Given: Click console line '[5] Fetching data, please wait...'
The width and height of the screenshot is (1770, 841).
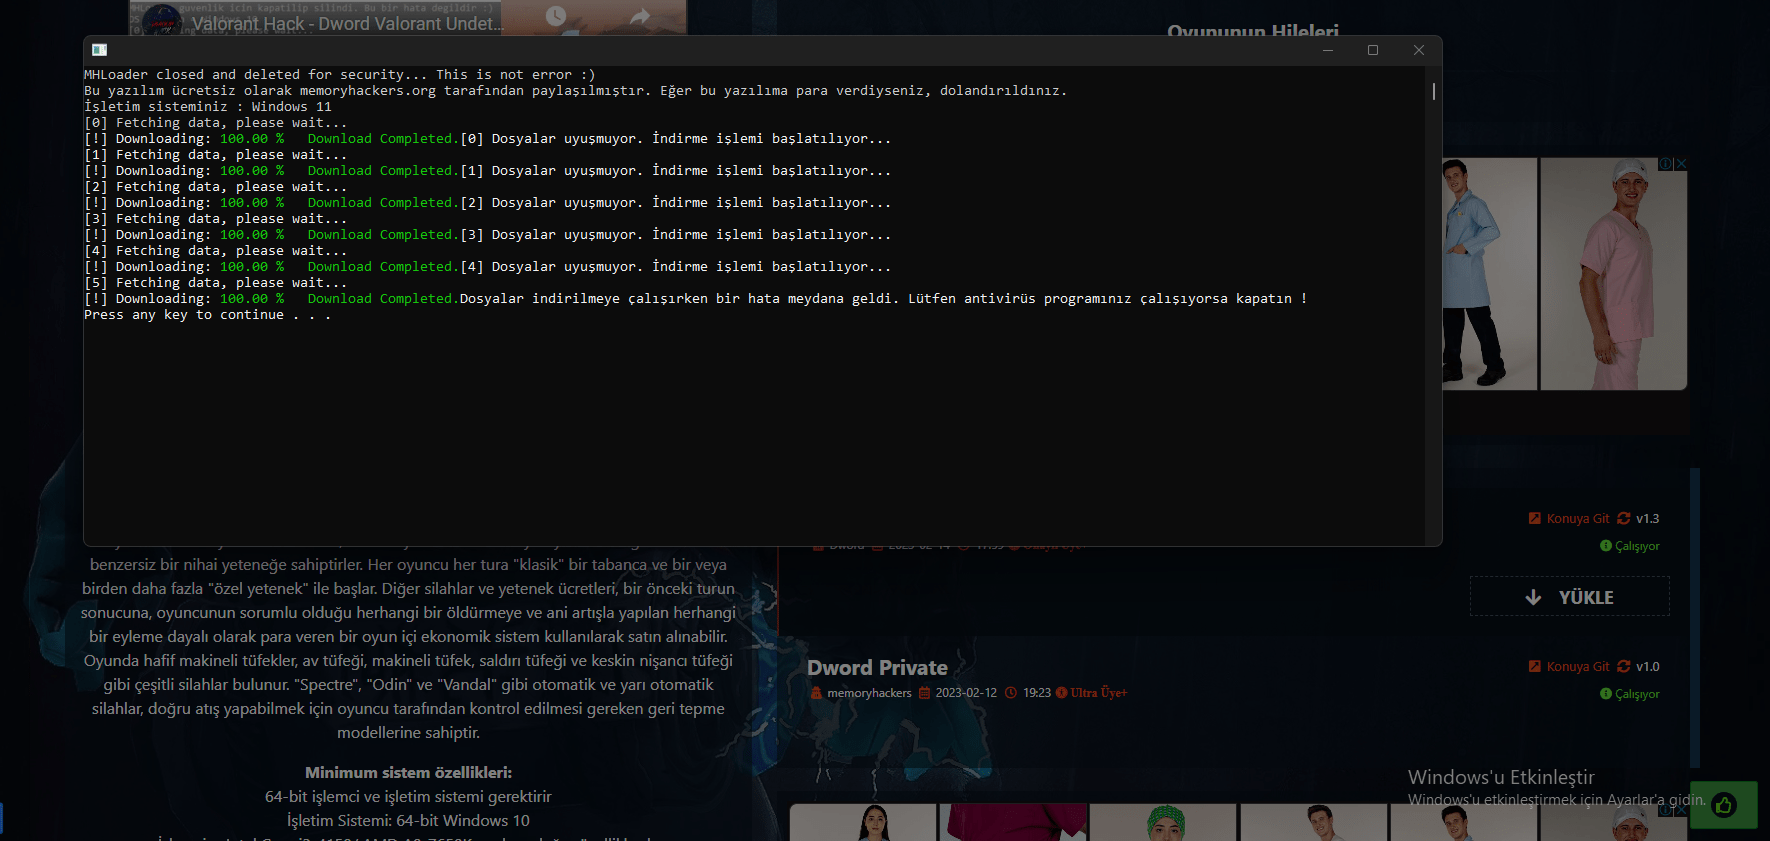Looking at the screenshot, I should coord(216,283).
